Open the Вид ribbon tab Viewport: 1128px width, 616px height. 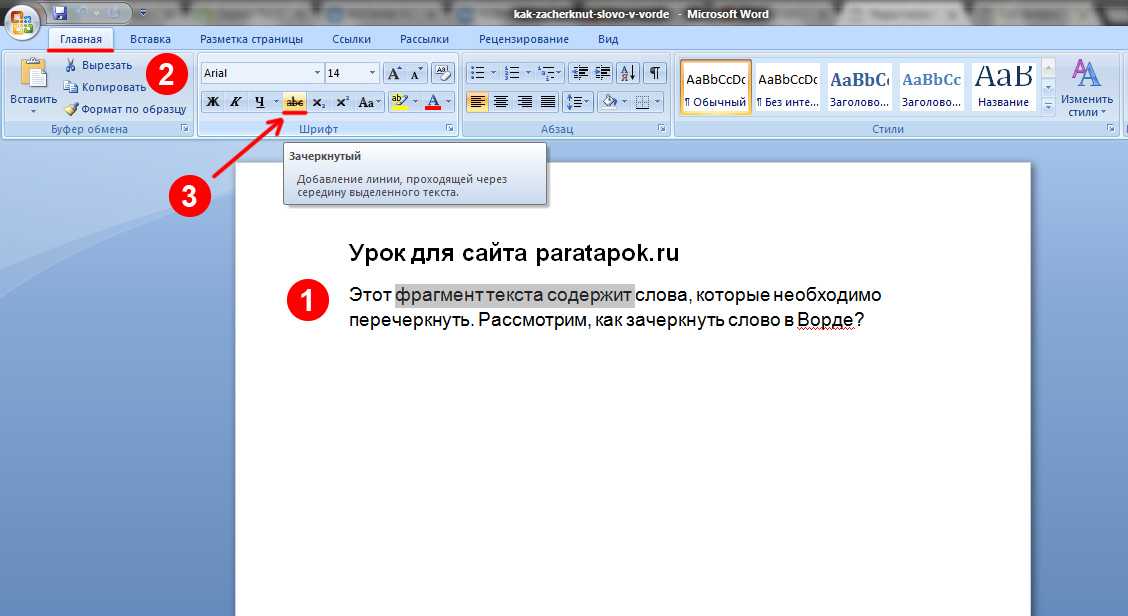(x=608, y=39)
